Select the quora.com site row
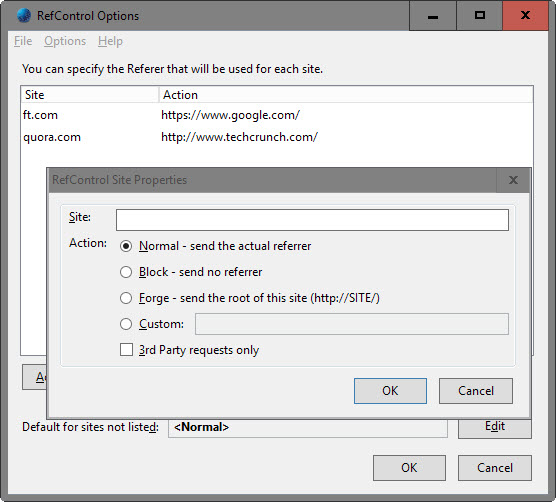This screenshot has height=502, width=556. [277, 137]
